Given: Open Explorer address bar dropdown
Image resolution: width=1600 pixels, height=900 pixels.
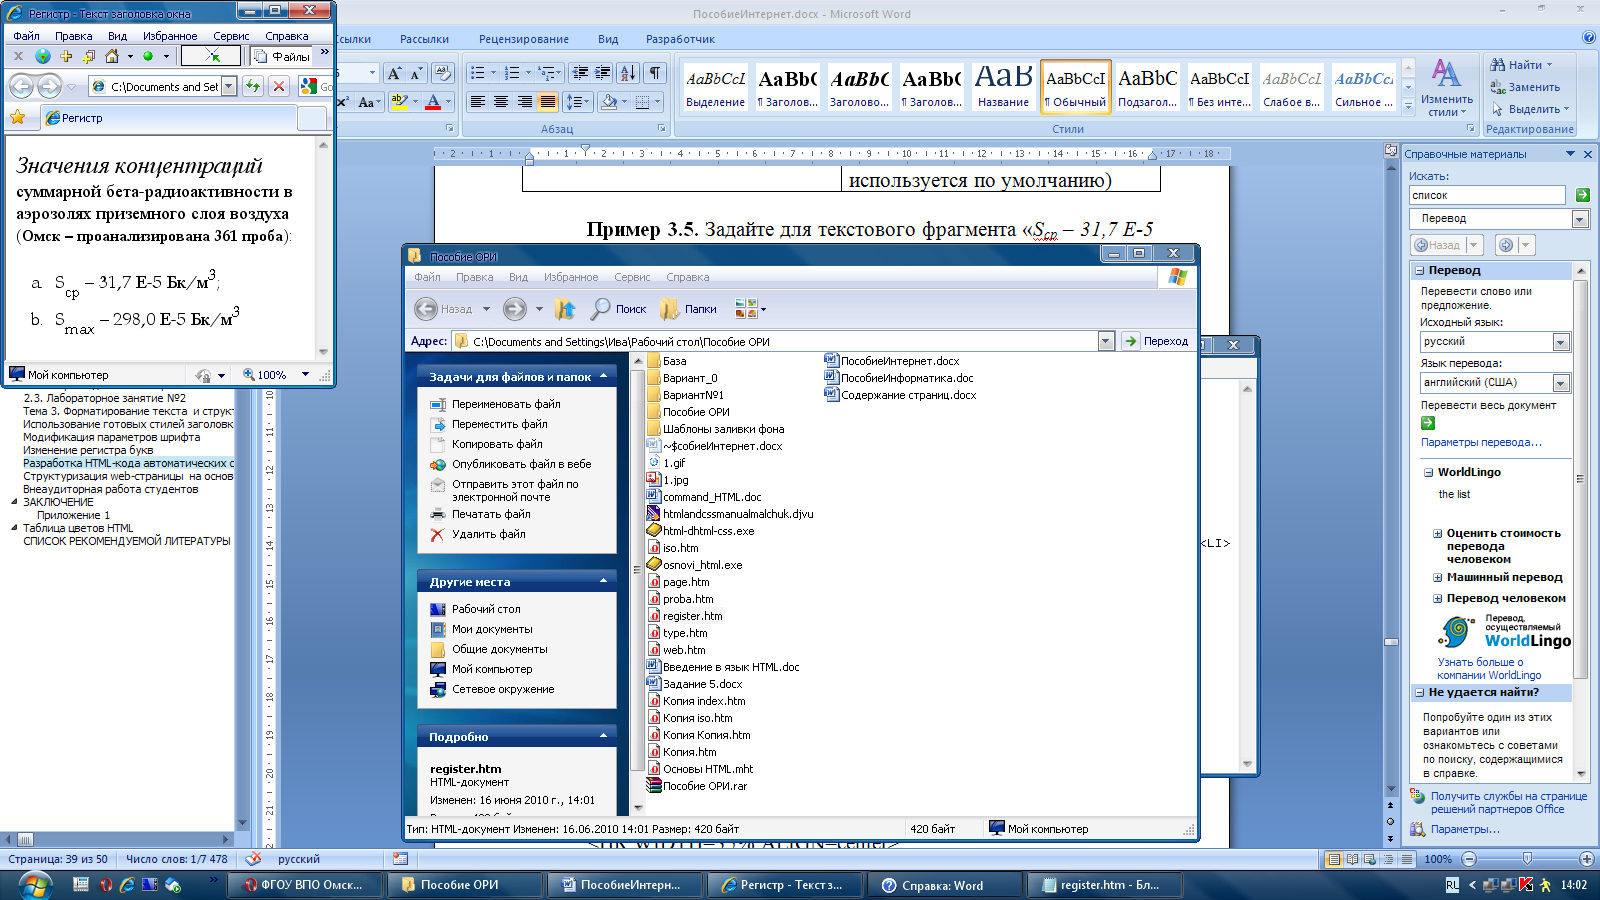Looking at the screenshot, I should (1106, 341).
